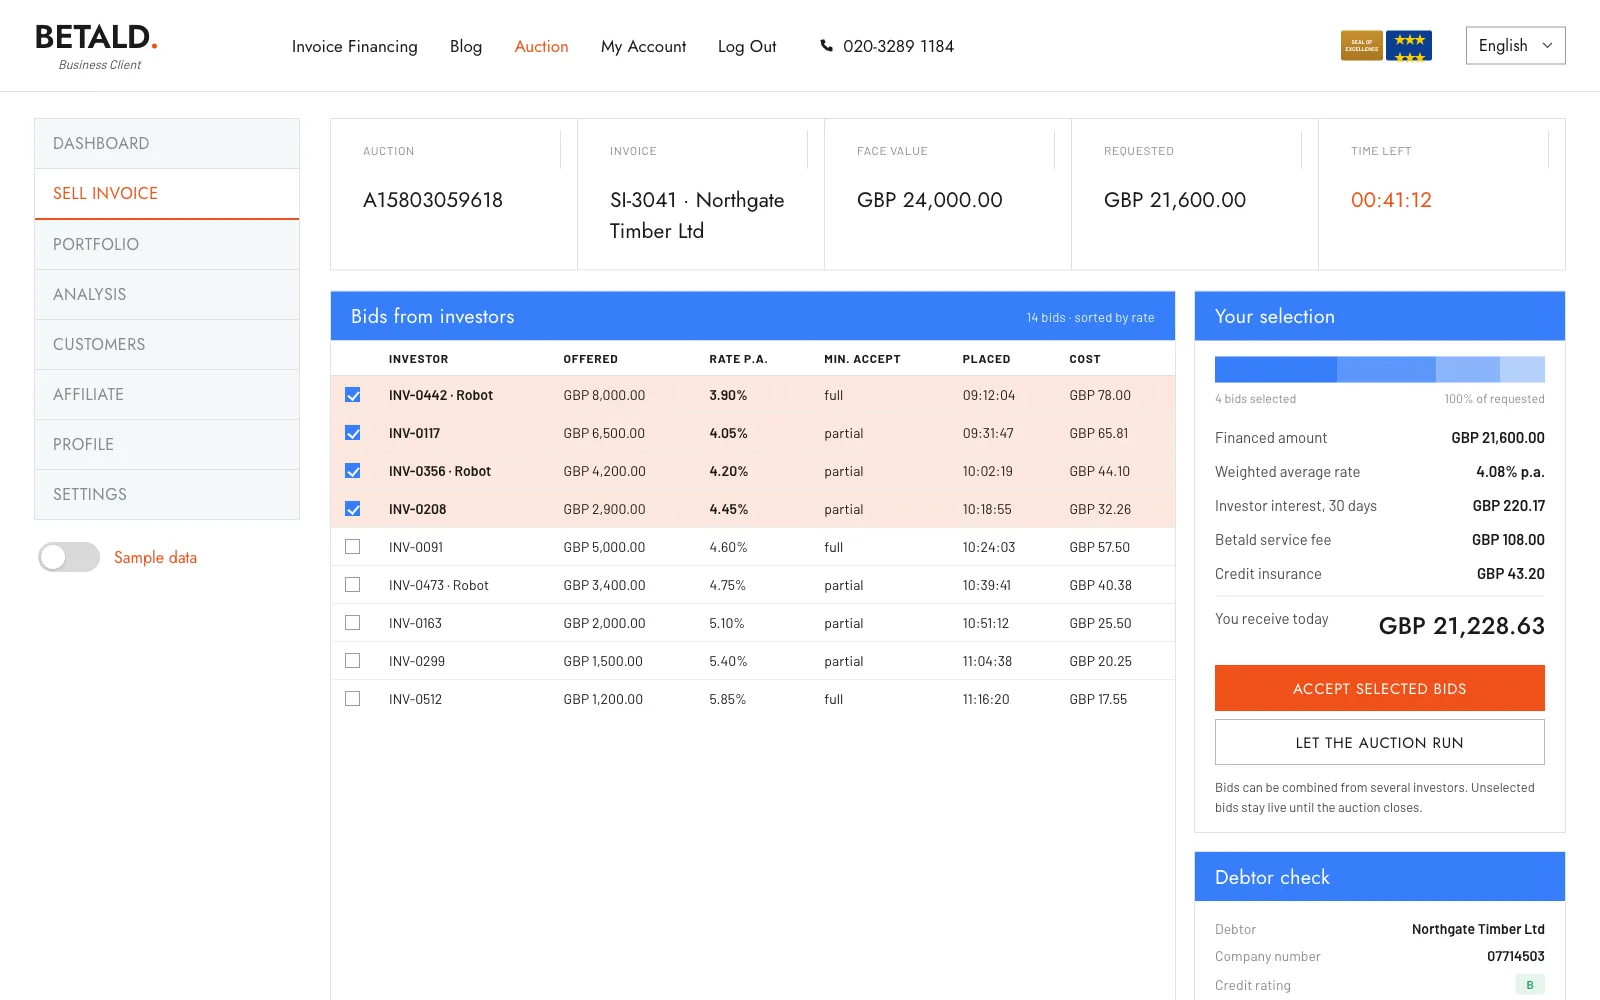Select Sell Invoice in the sidebar
1600x1000 pixels.
pos(167,194)
